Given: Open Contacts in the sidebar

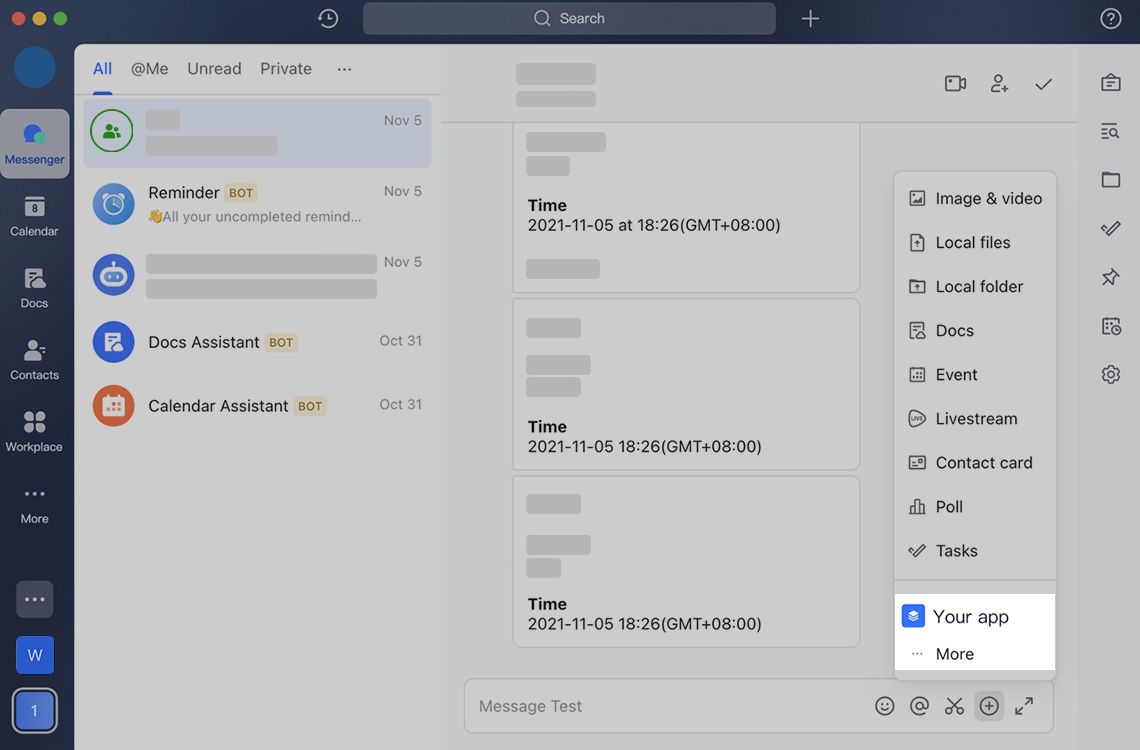Looking at the screenshot, I should 34,360.
